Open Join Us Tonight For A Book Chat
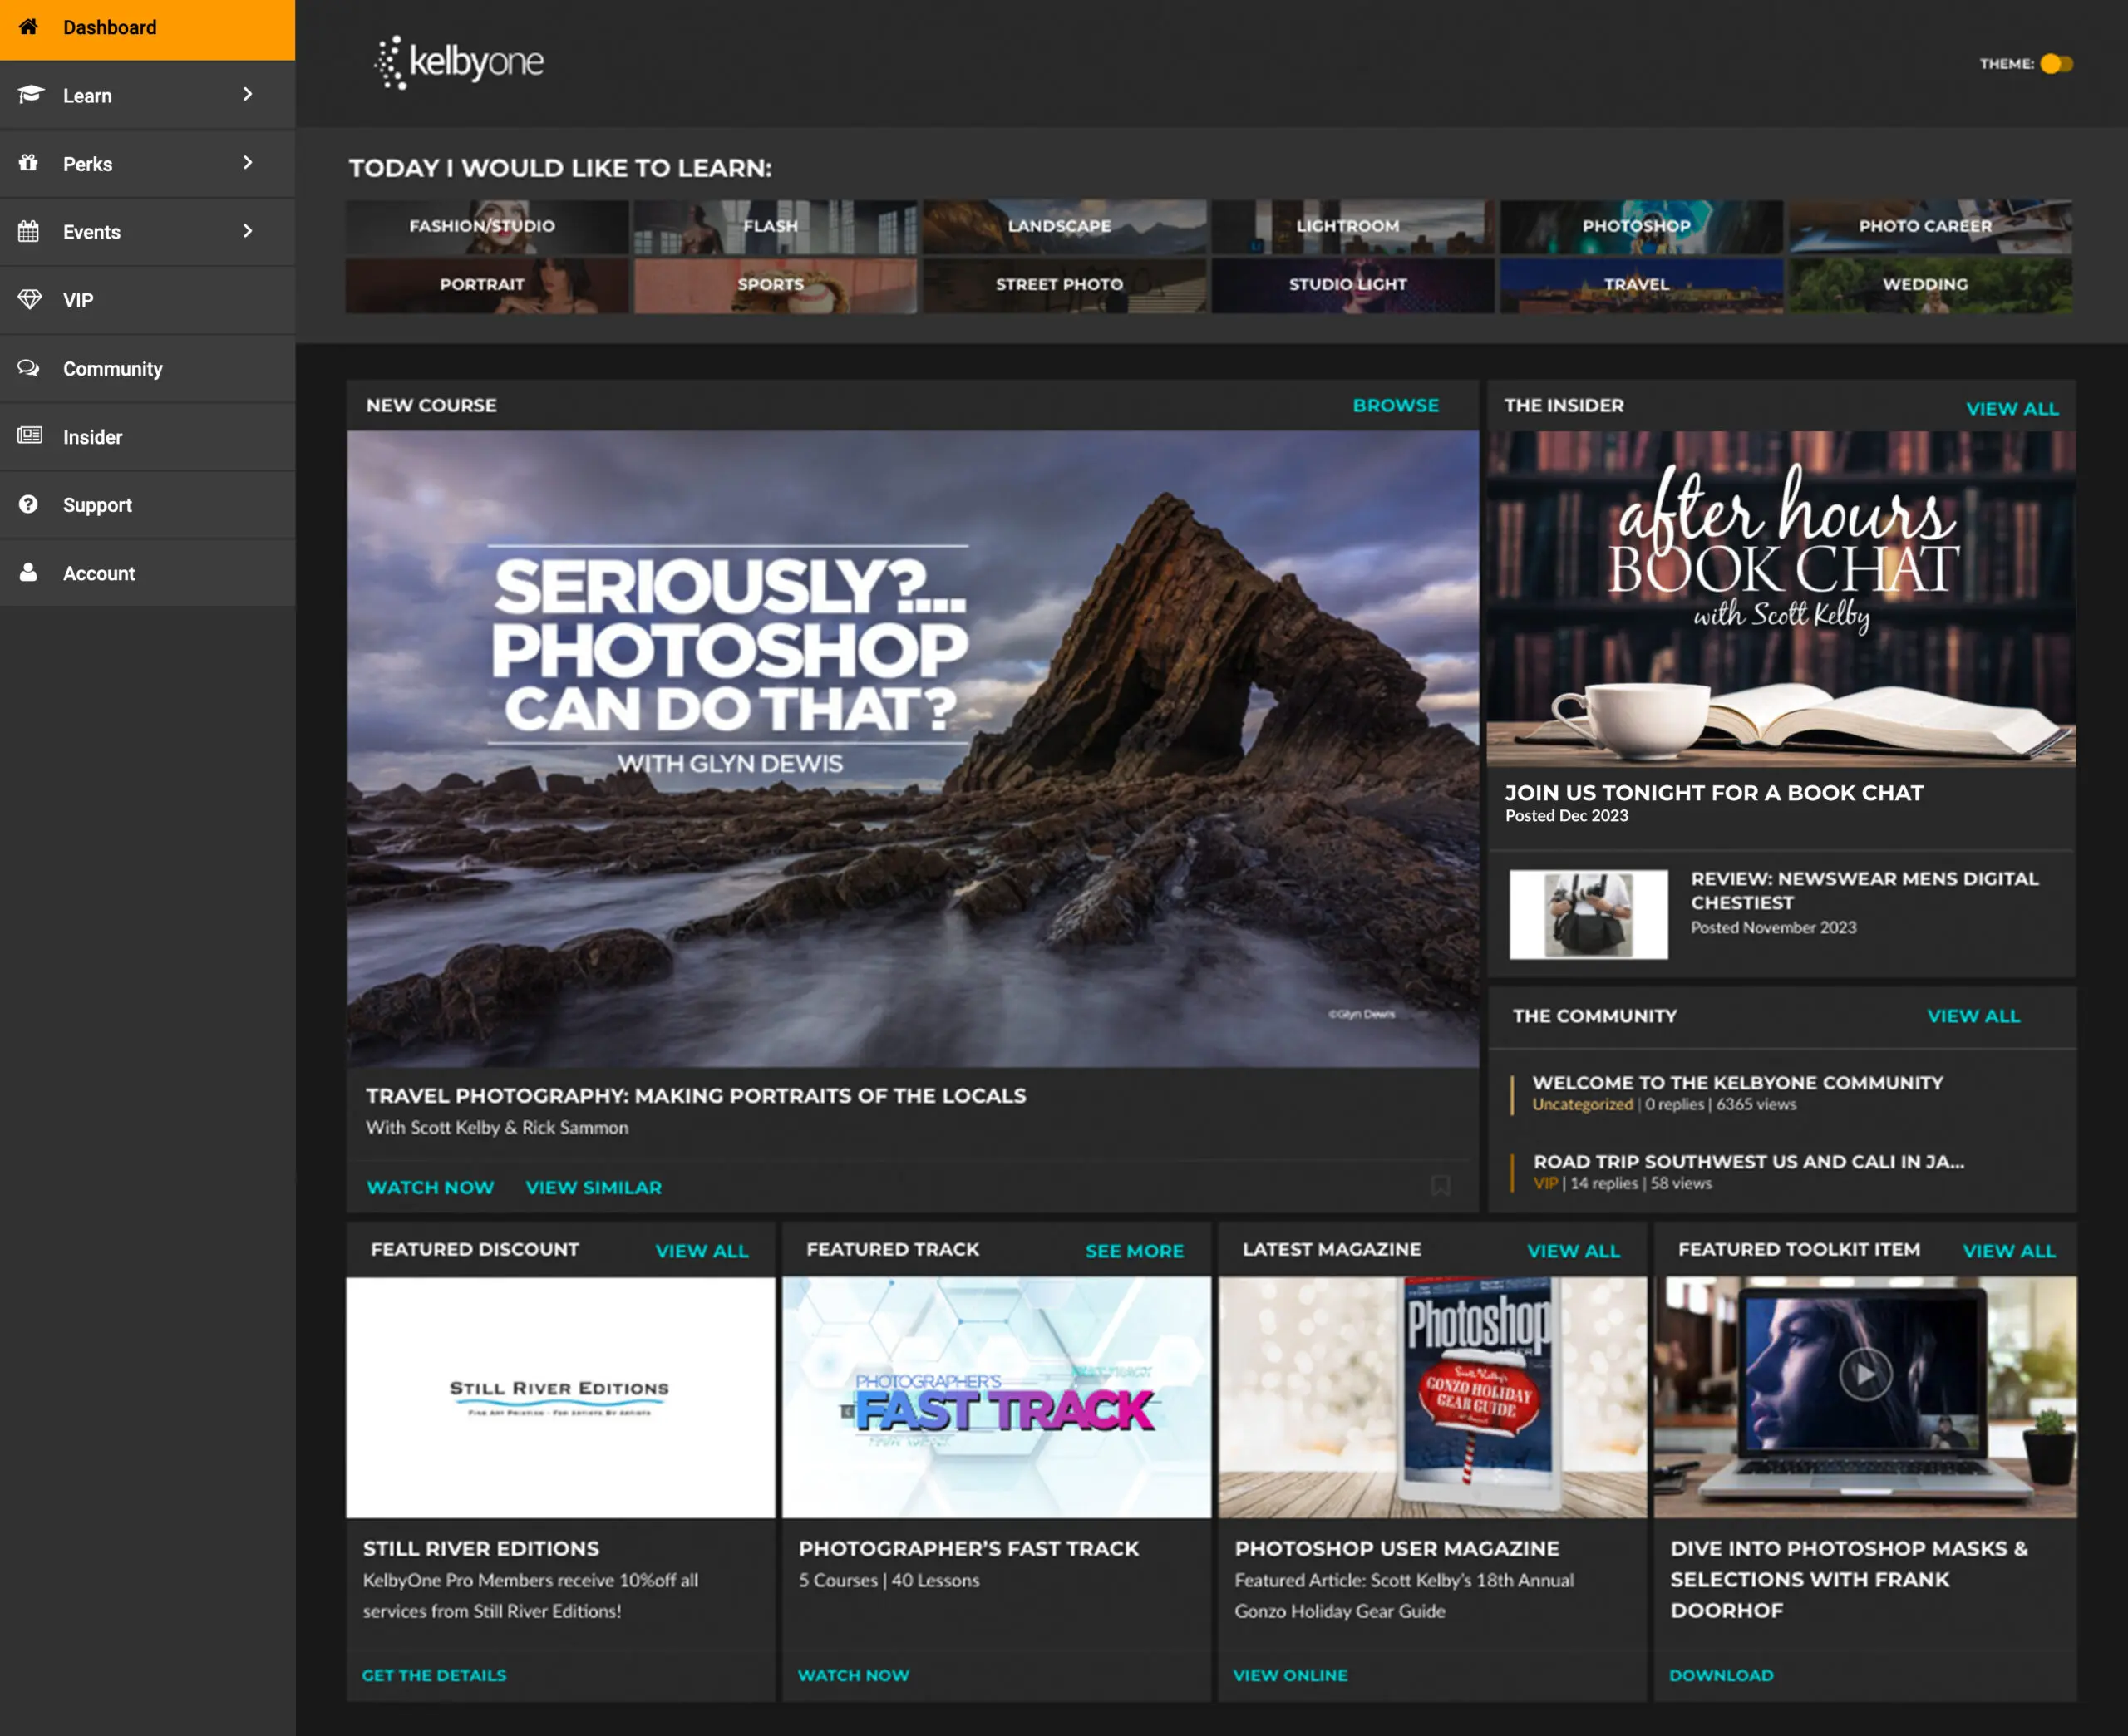 [x=1714, y=793]
